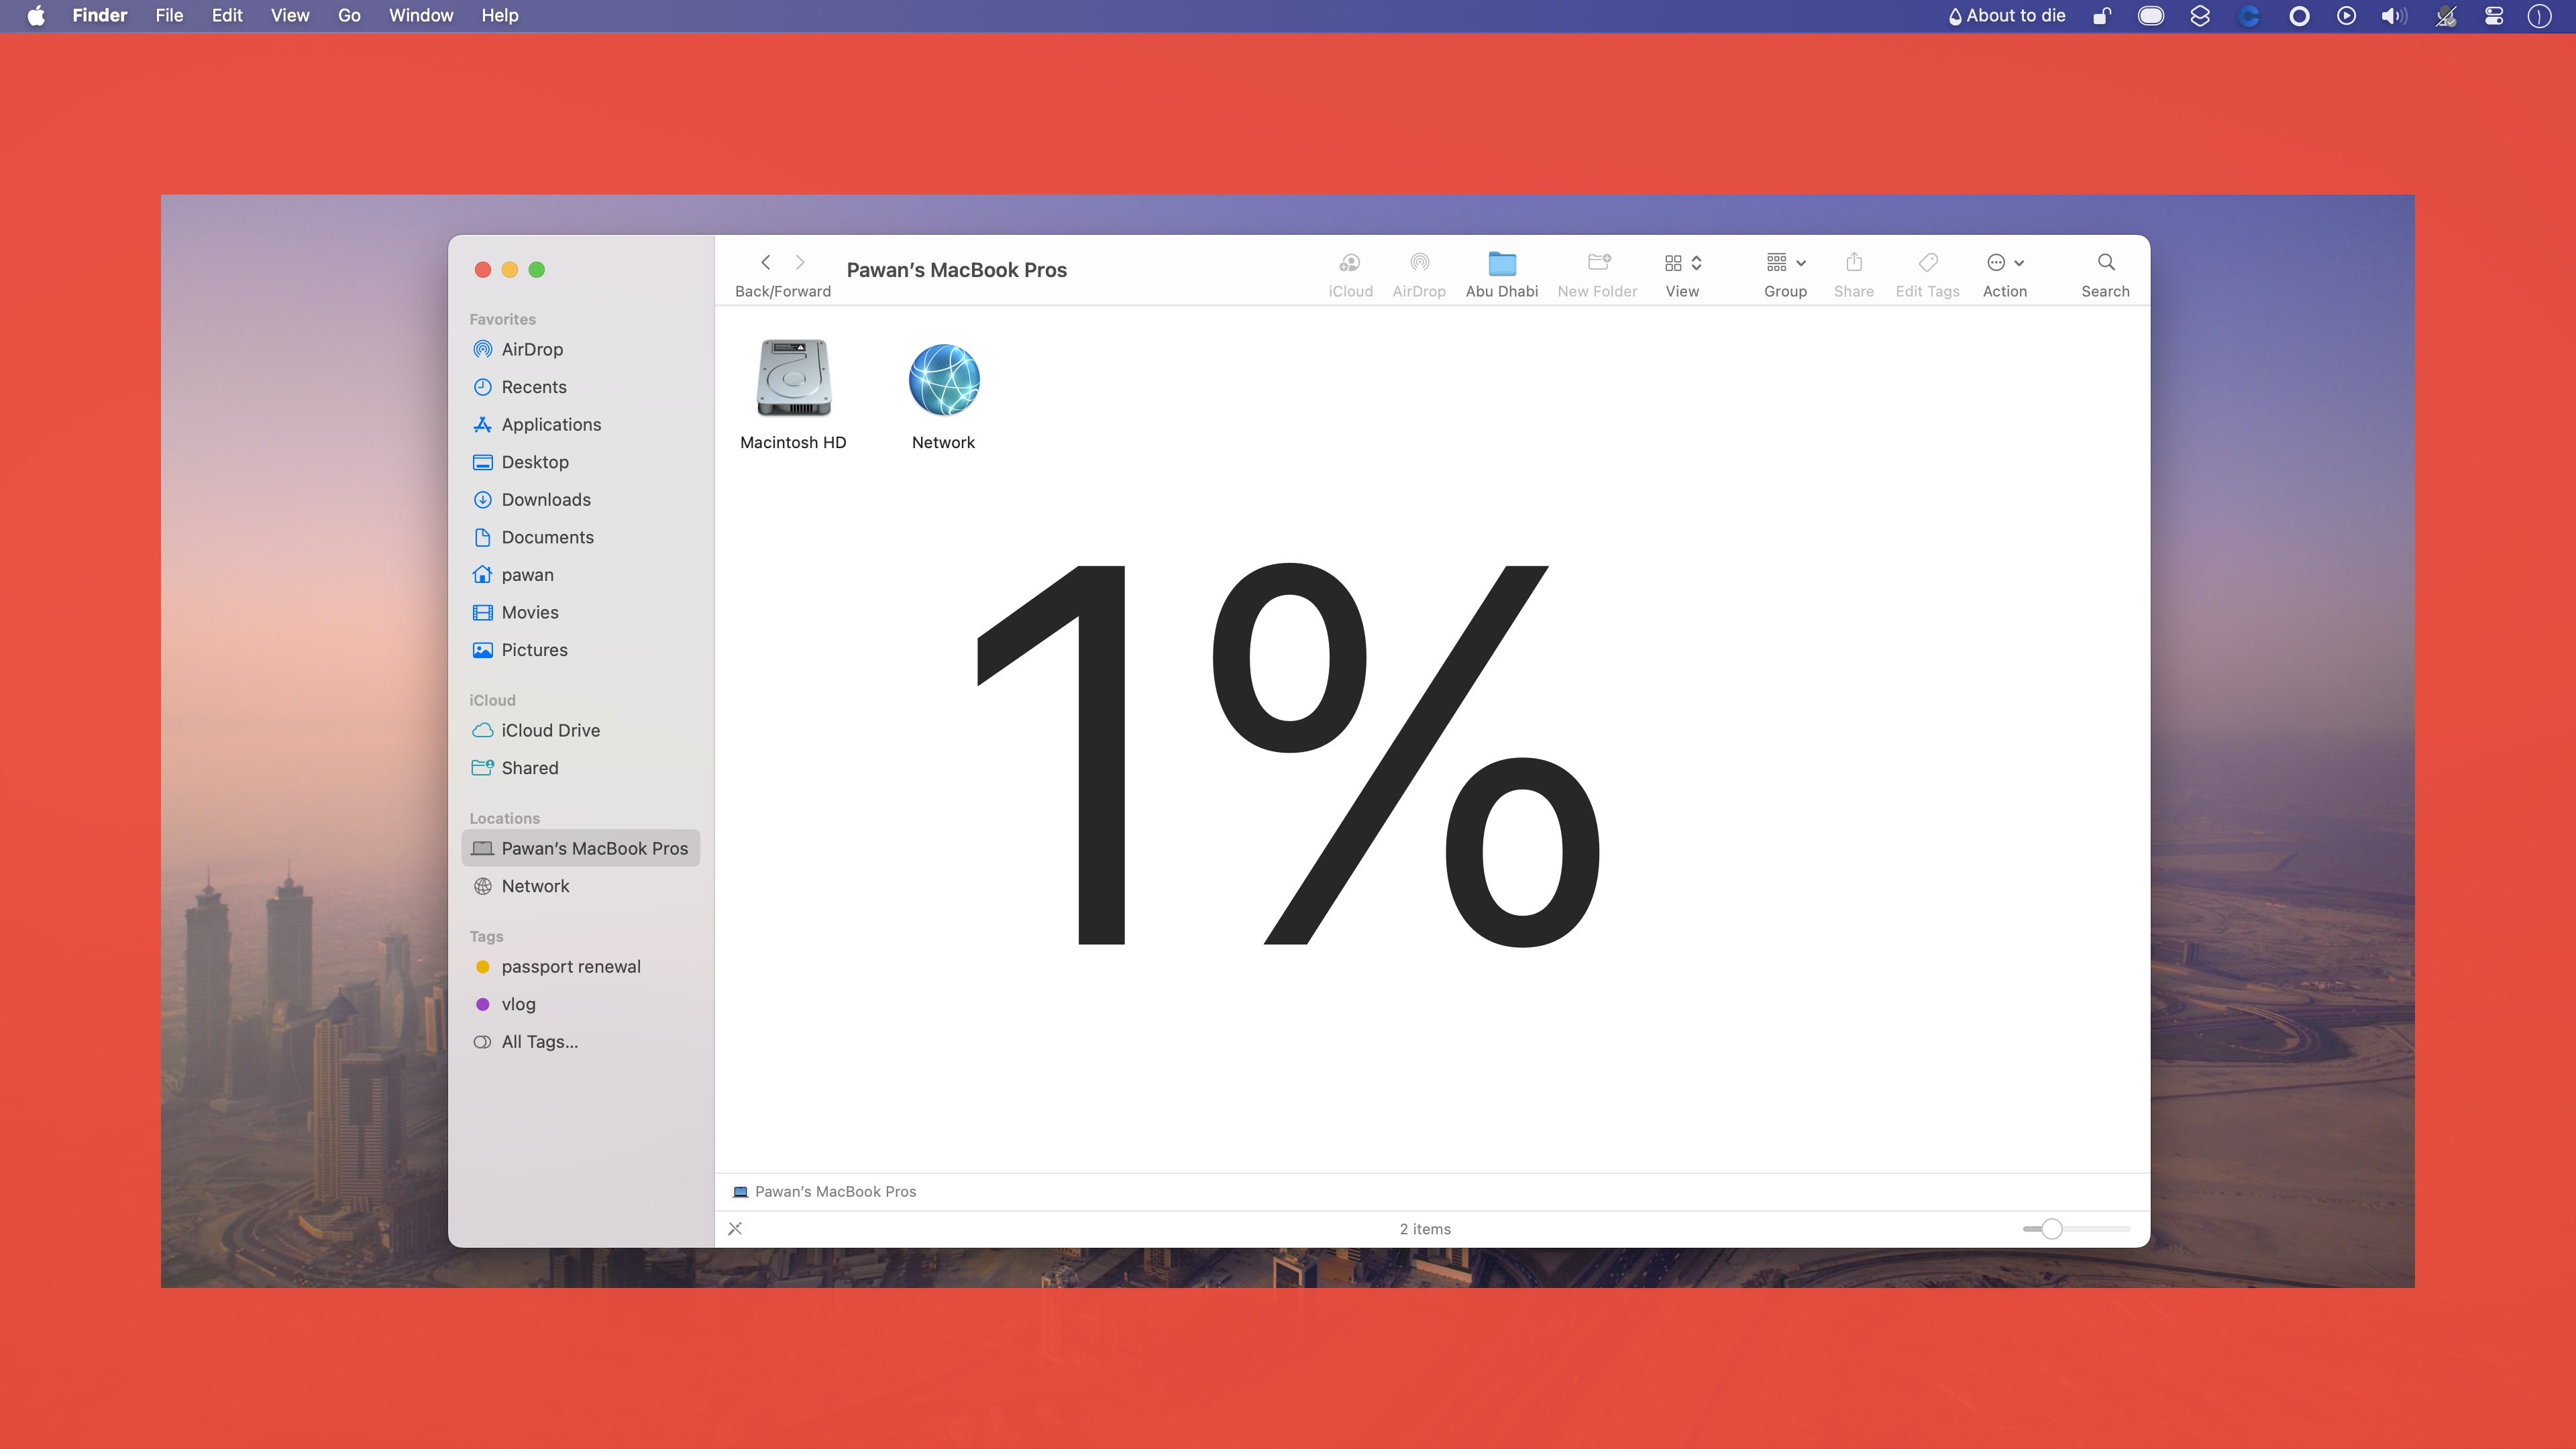Show All Tags in the sidebar
The height and width of the screenshot is (1449, 2576).
(580, 1041)
